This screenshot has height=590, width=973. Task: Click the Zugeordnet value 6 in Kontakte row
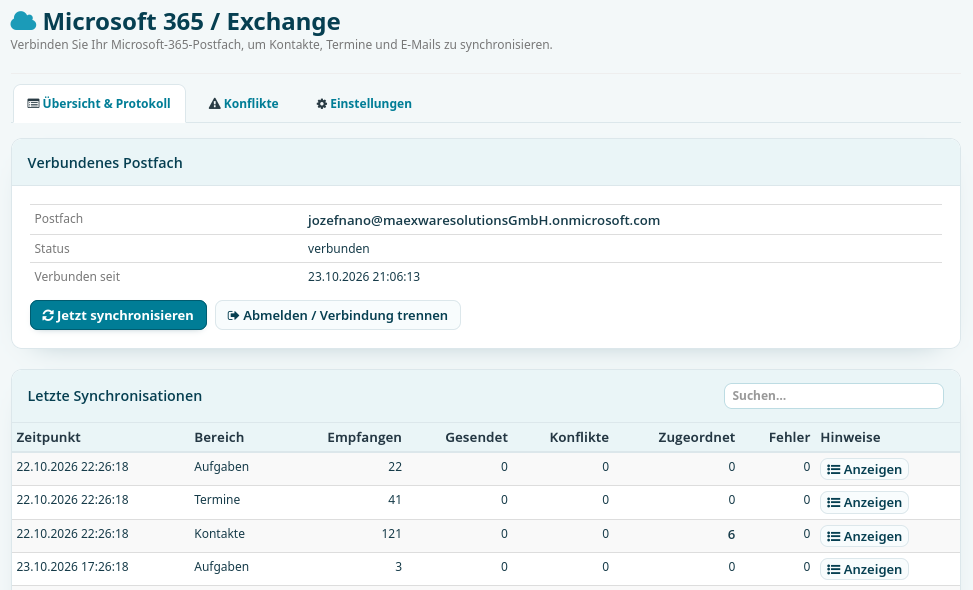(731, 534)
